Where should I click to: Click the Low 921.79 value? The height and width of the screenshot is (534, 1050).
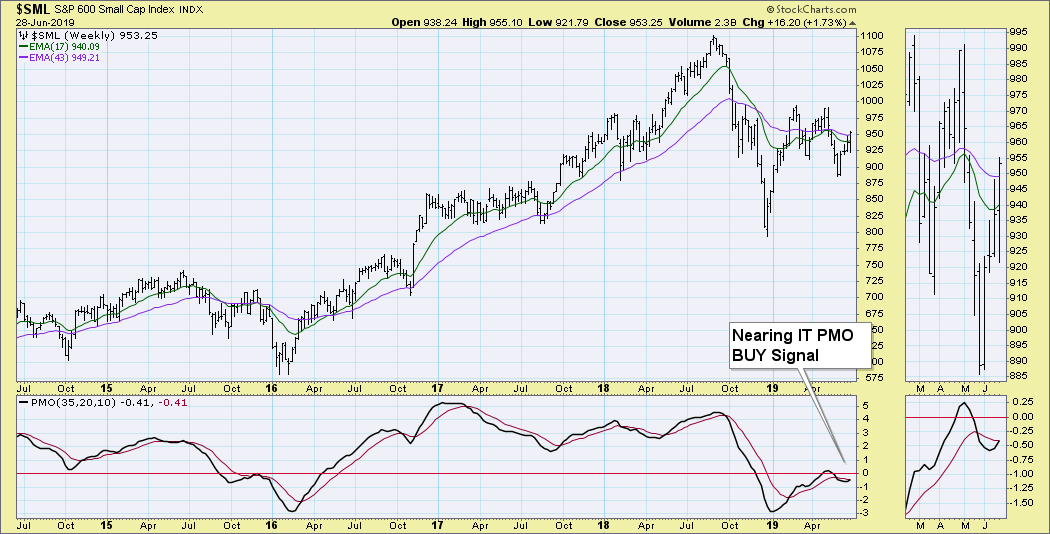[x=560, y=22]
